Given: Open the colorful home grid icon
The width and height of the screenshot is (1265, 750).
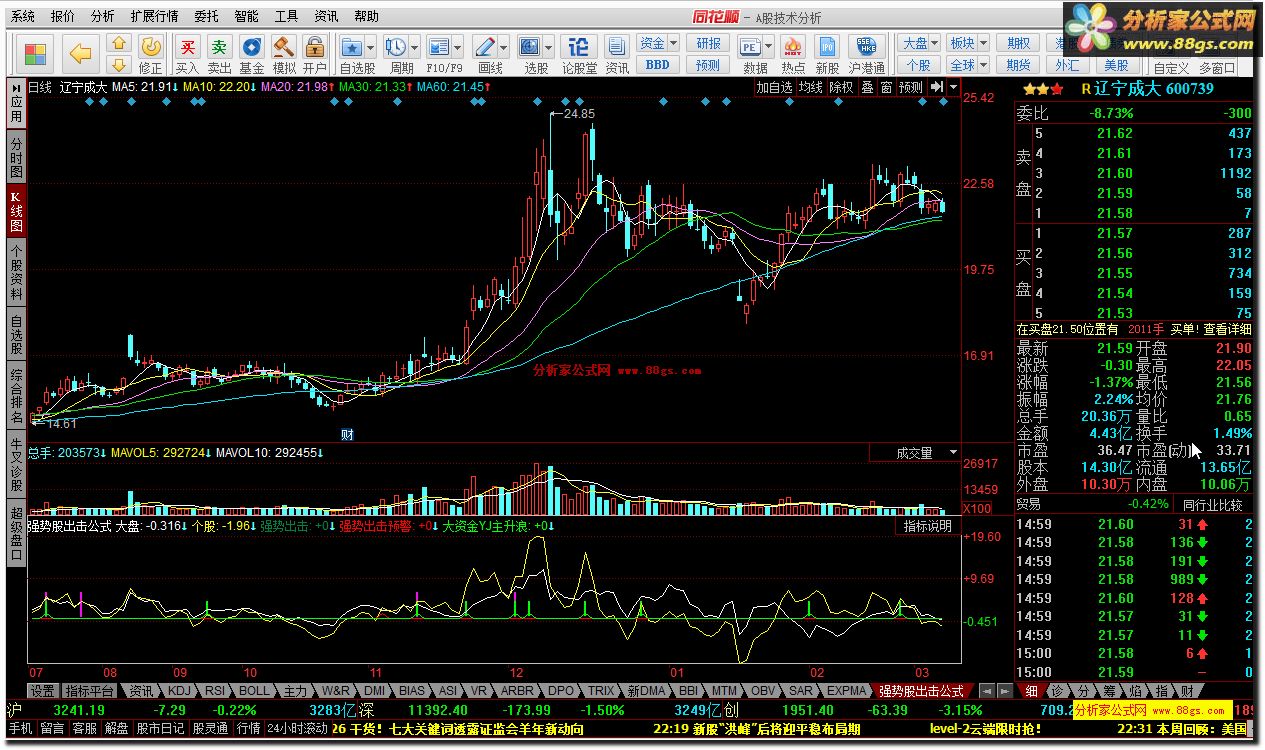Looking at the screenshot, I should (36, 54).
